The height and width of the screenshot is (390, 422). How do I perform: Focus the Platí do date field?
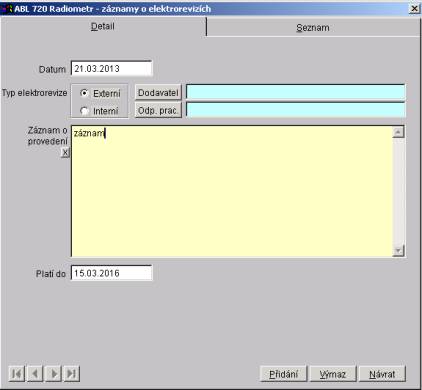(111, 273)
